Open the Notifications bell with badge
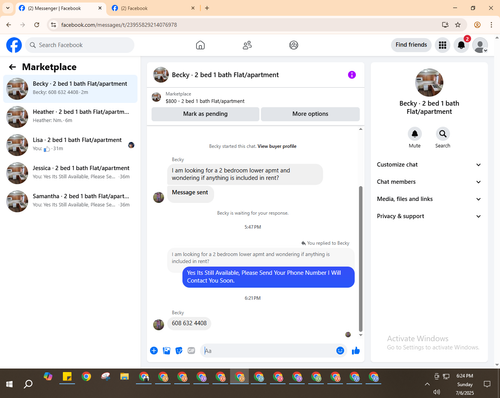Screen dimensions: 500x398 461,45
